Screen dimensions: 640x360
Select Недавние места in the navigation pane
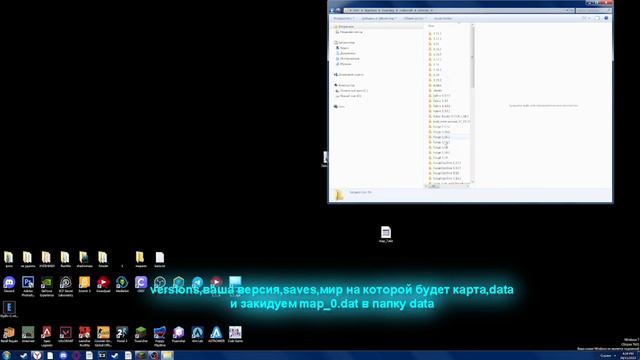(x=349, y=32)
